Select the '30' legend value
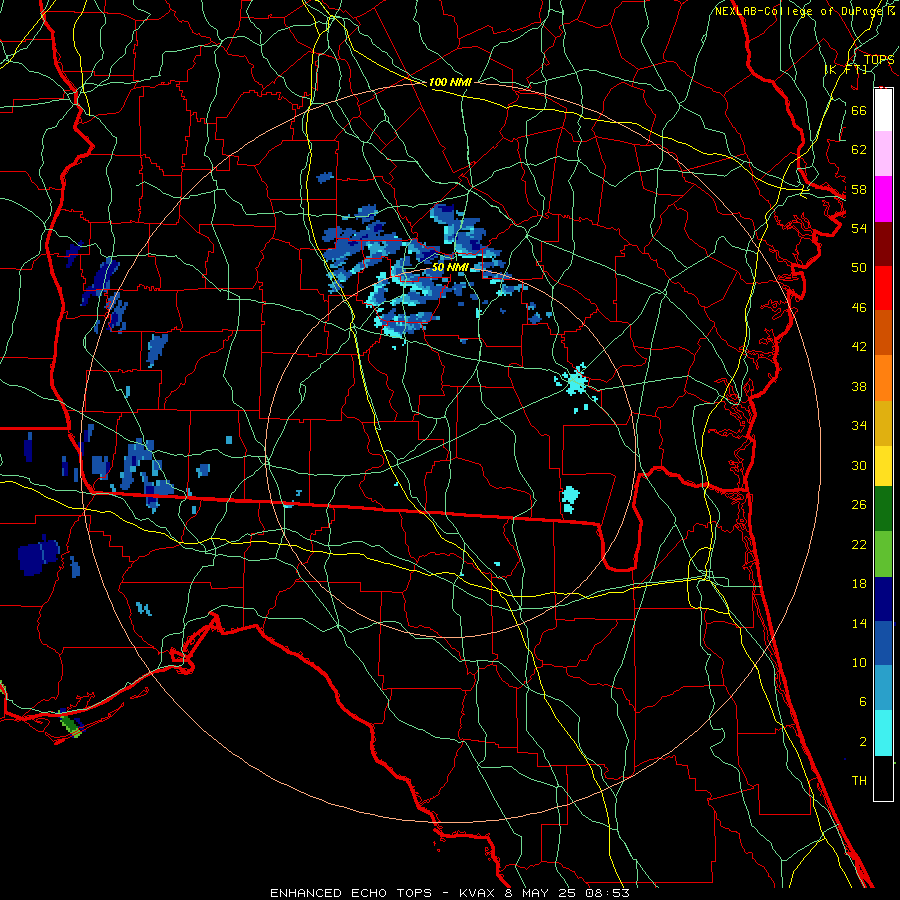The image size is (900, 900). tap(859, 465)
